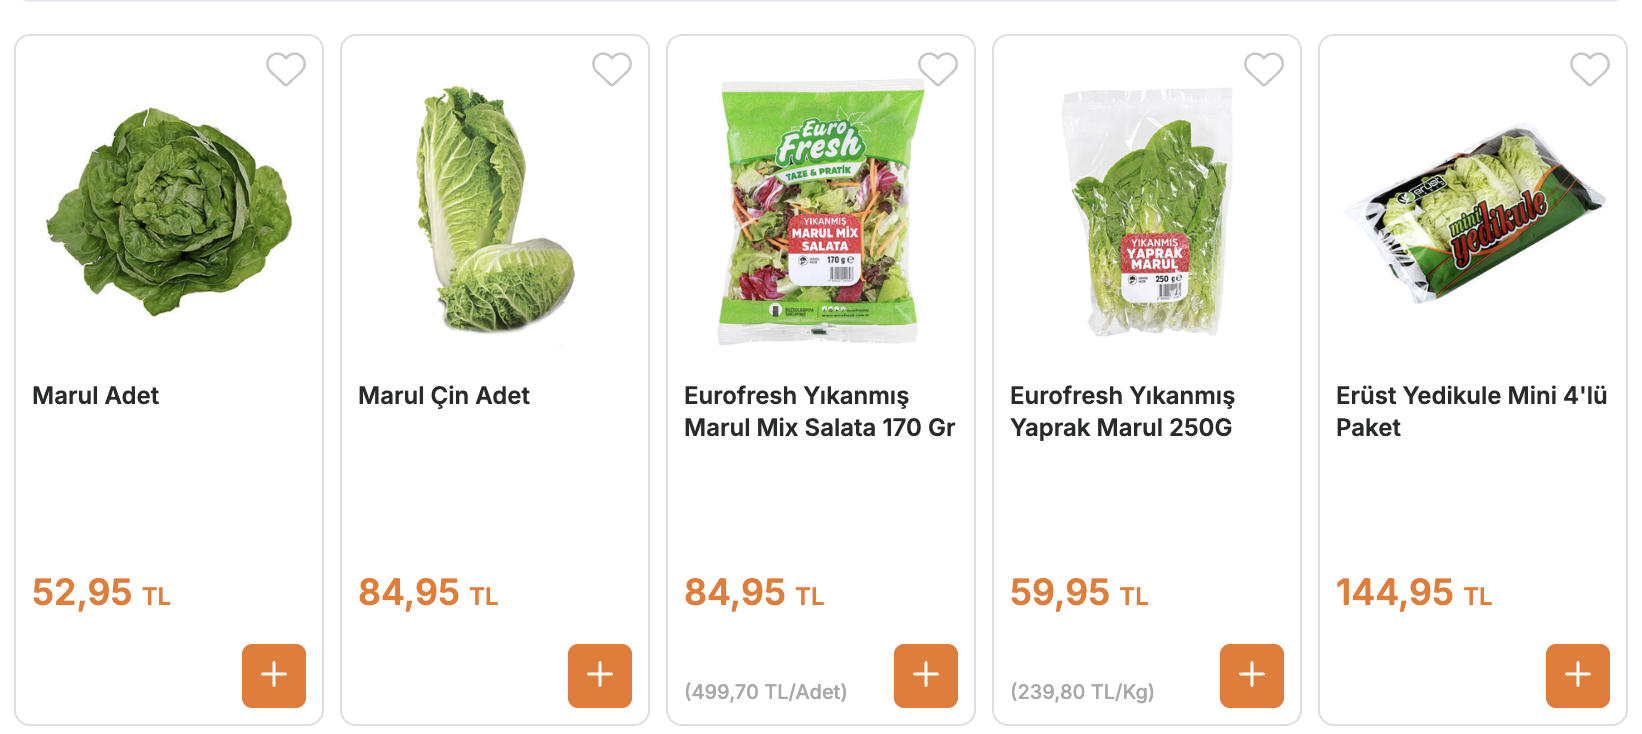
Task: Open the Marul Adet product title
Action: coord(96,396)
